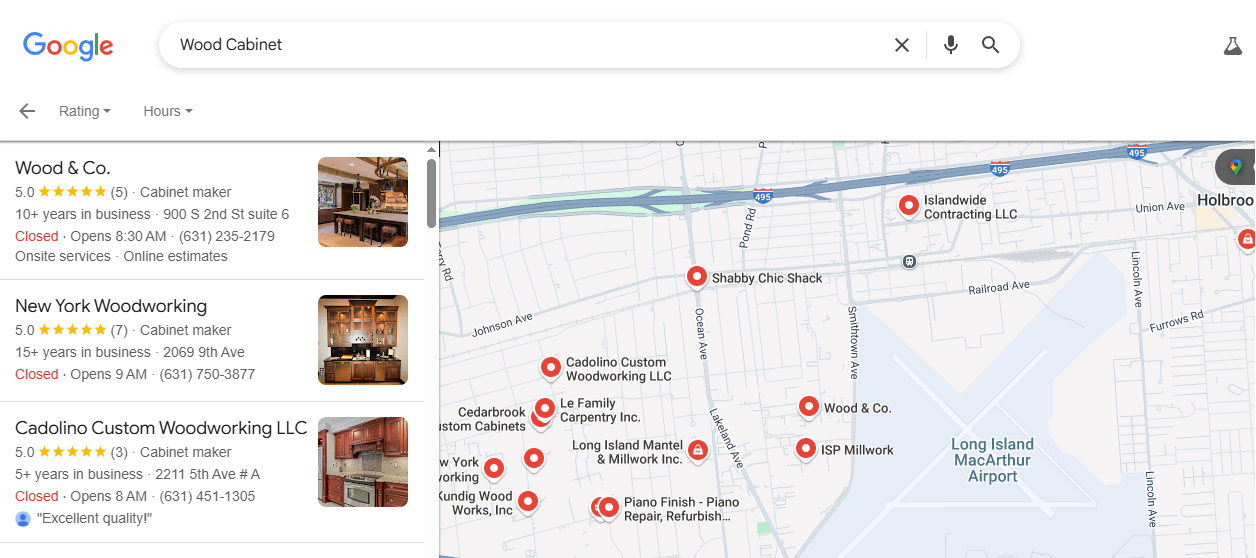Open Search Labs flask icon

[1232, 45]
